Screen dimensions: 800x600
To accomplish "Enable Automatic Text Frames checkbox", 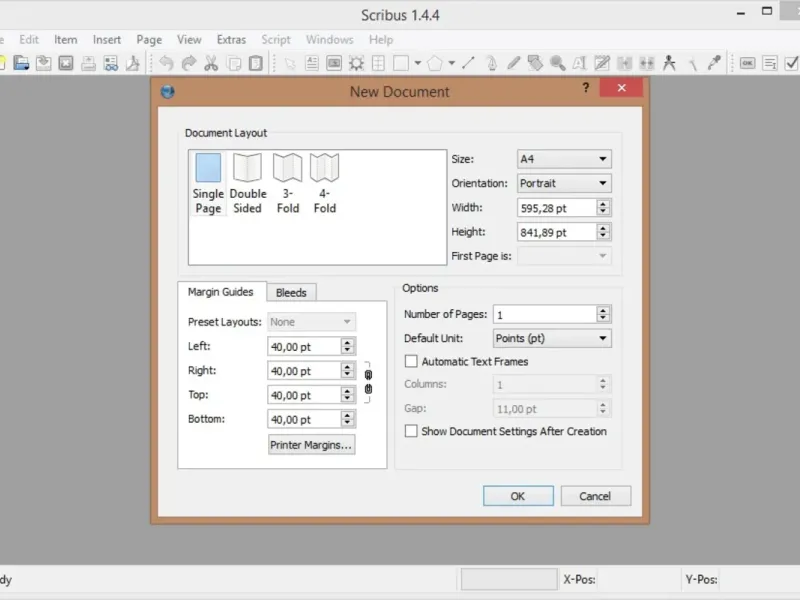I will coord(411,361).
